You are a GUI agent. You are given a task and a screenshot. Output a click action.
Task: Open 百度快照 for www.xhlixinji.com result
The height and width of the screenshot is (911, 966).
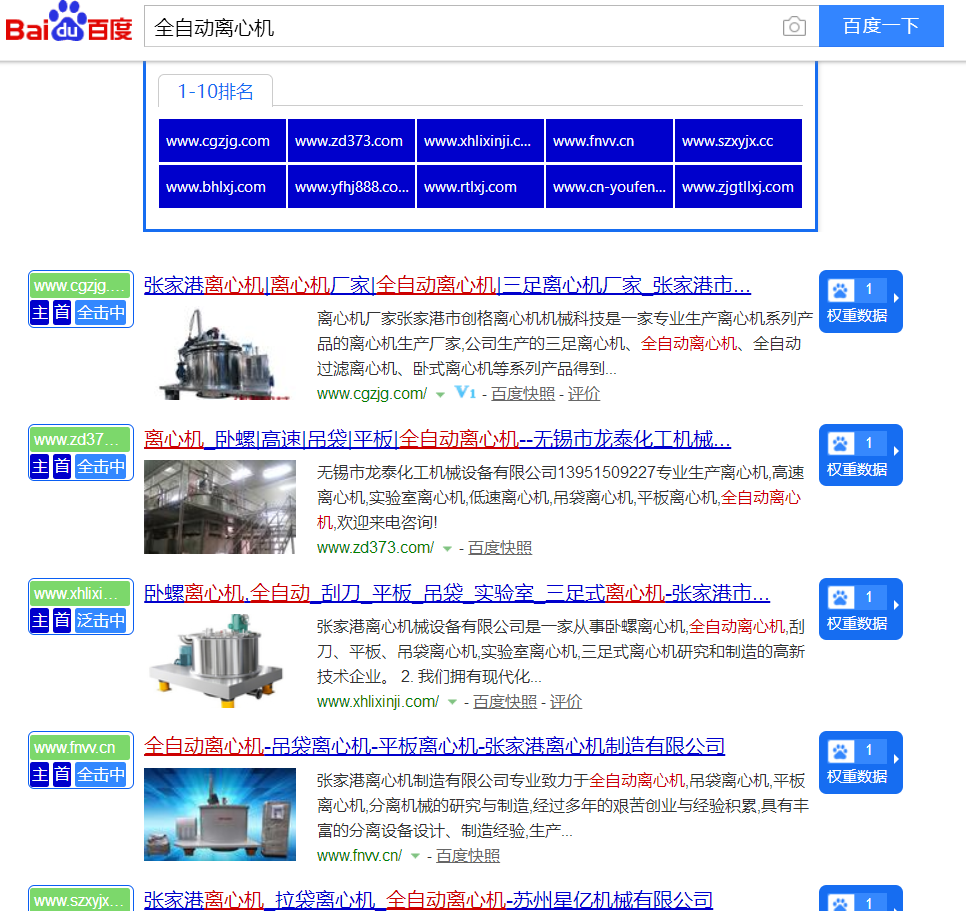pyautogui.click(x=505, y=702)
